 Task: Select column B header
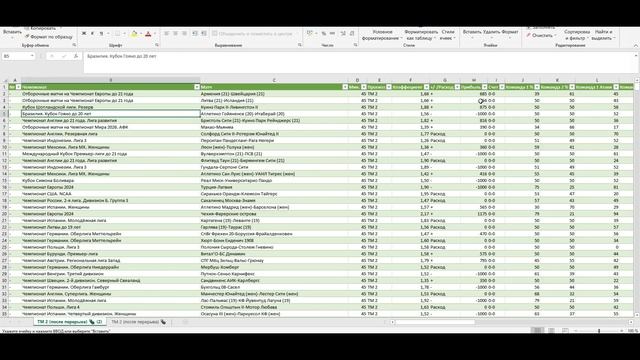coord(110,80)
